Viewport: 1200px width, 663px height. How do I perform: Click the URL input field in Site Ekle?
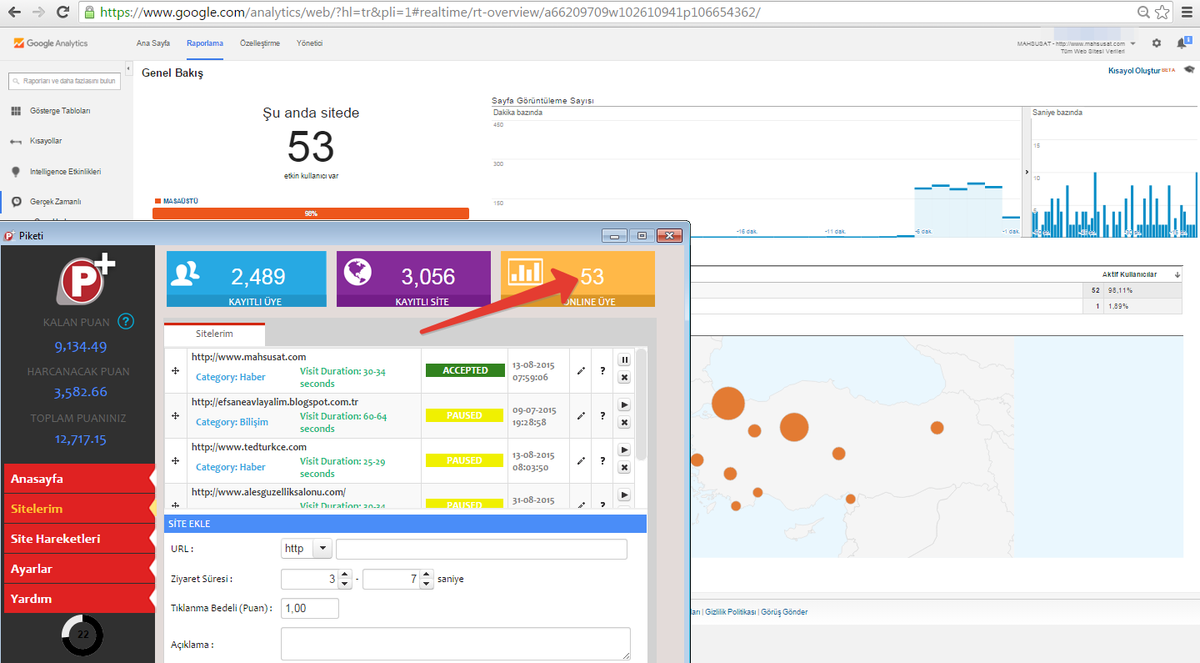coord(481,548)
